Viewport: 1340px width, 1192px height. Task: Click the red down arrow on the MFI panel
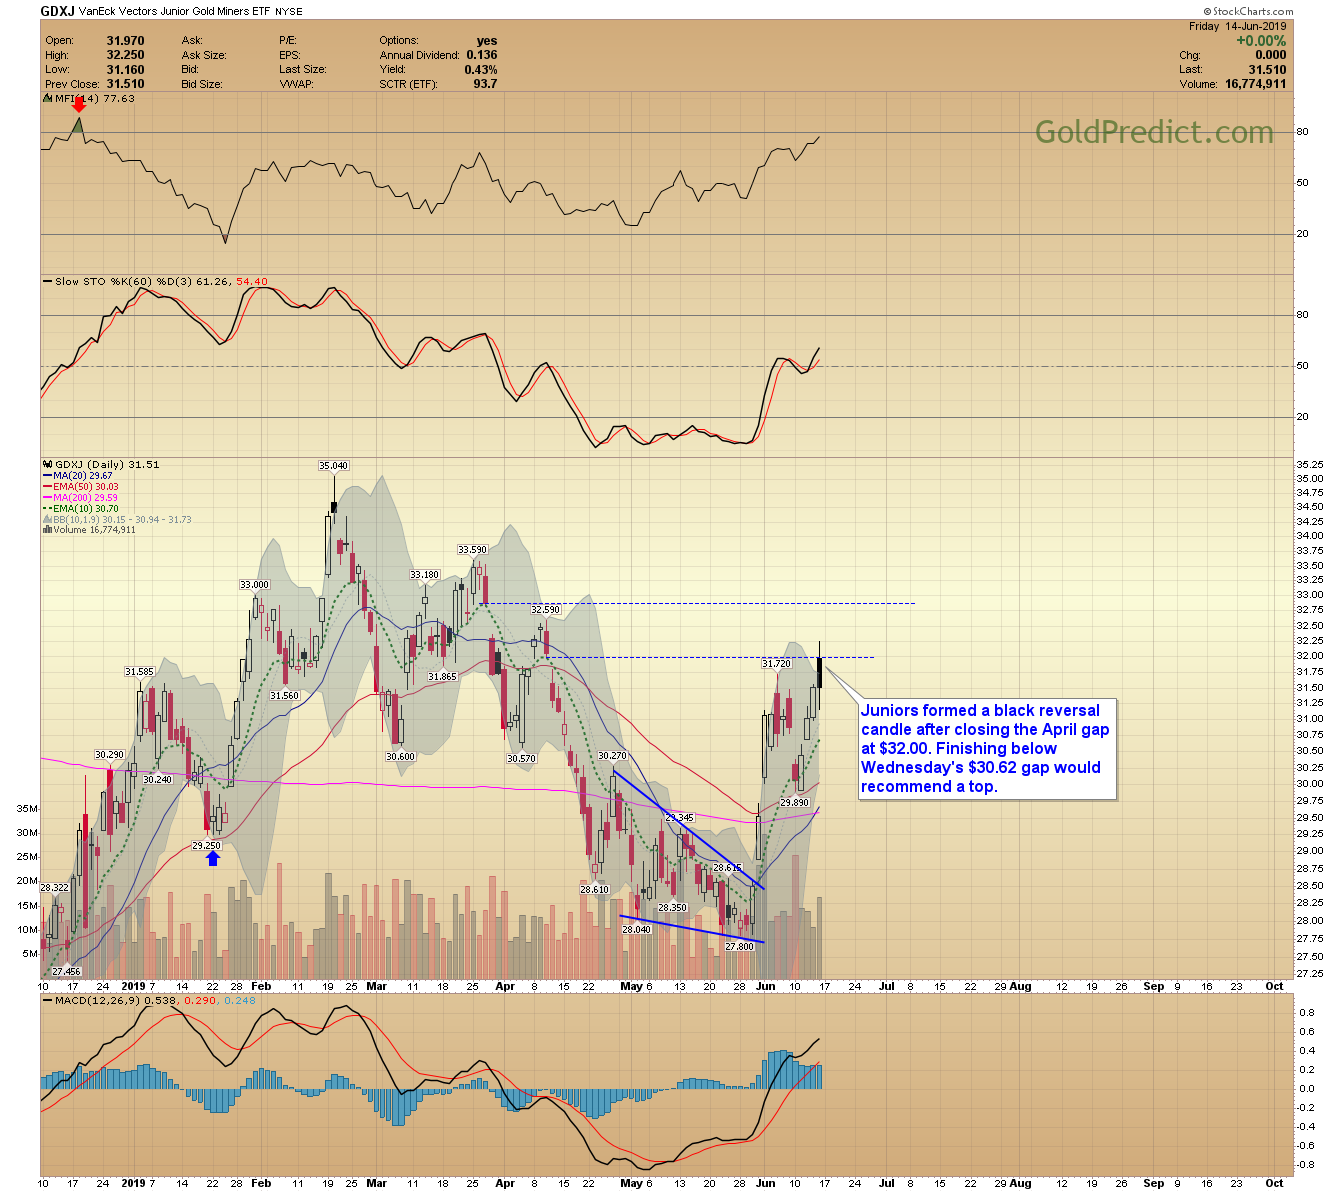(x=79, y=103)
